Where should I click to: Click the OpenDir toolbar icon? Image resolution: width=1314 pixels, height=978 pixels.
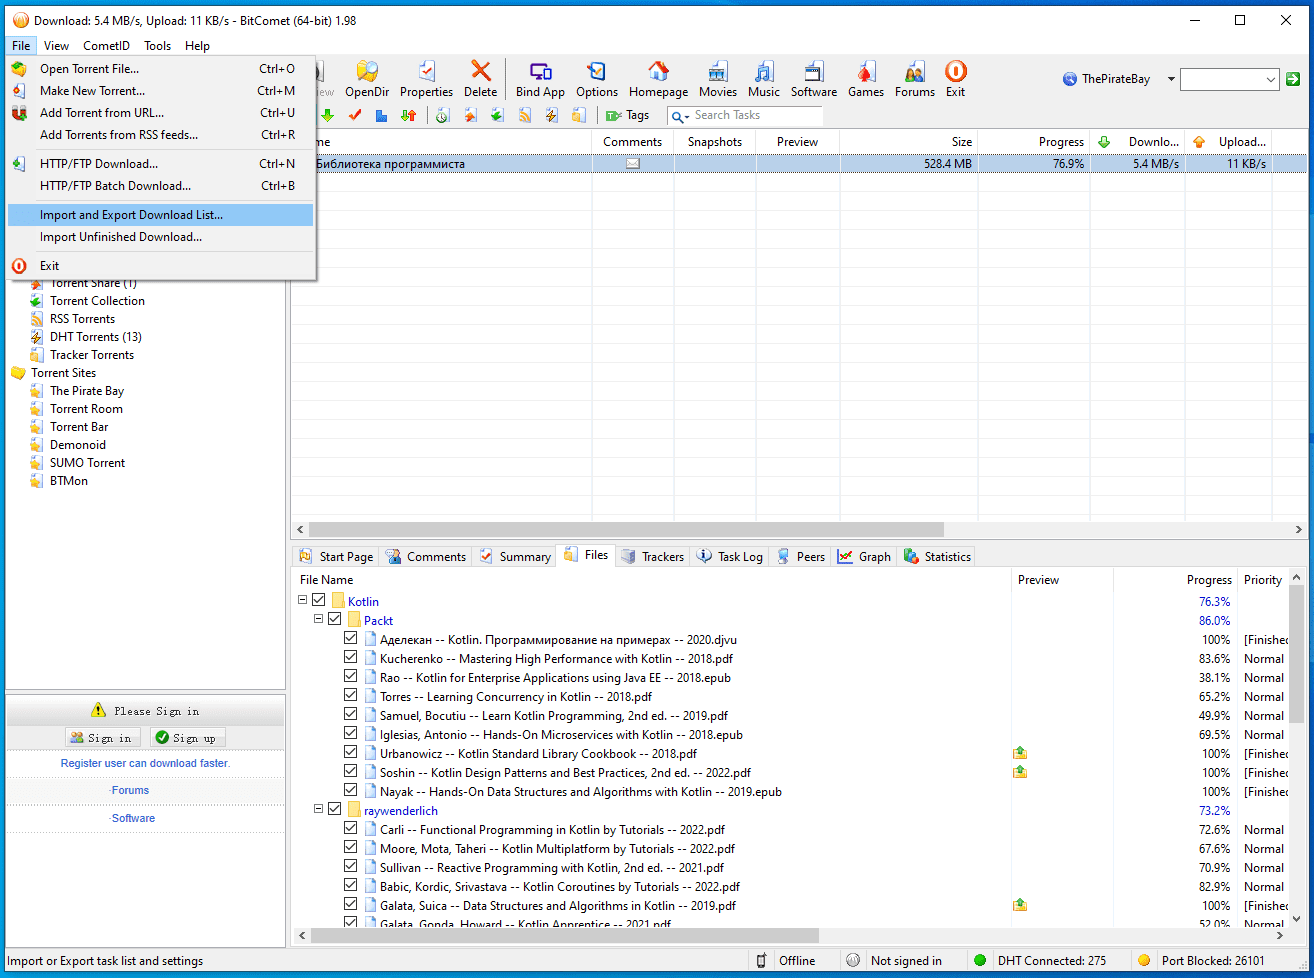pos(367,79)
